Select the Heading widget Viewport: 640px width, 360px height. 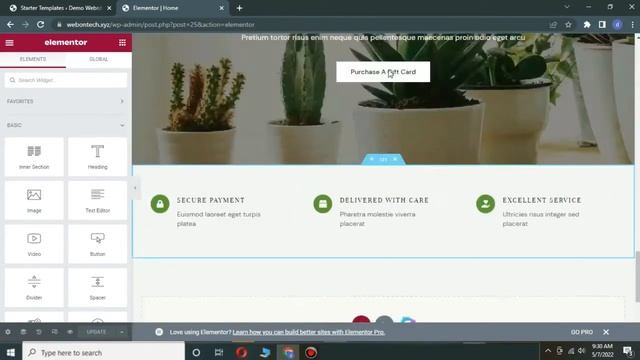coord(98,157)
